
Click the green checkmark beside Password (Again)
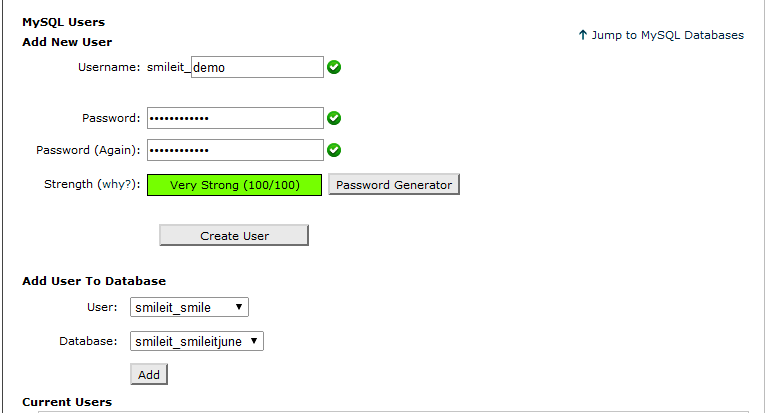335,150
